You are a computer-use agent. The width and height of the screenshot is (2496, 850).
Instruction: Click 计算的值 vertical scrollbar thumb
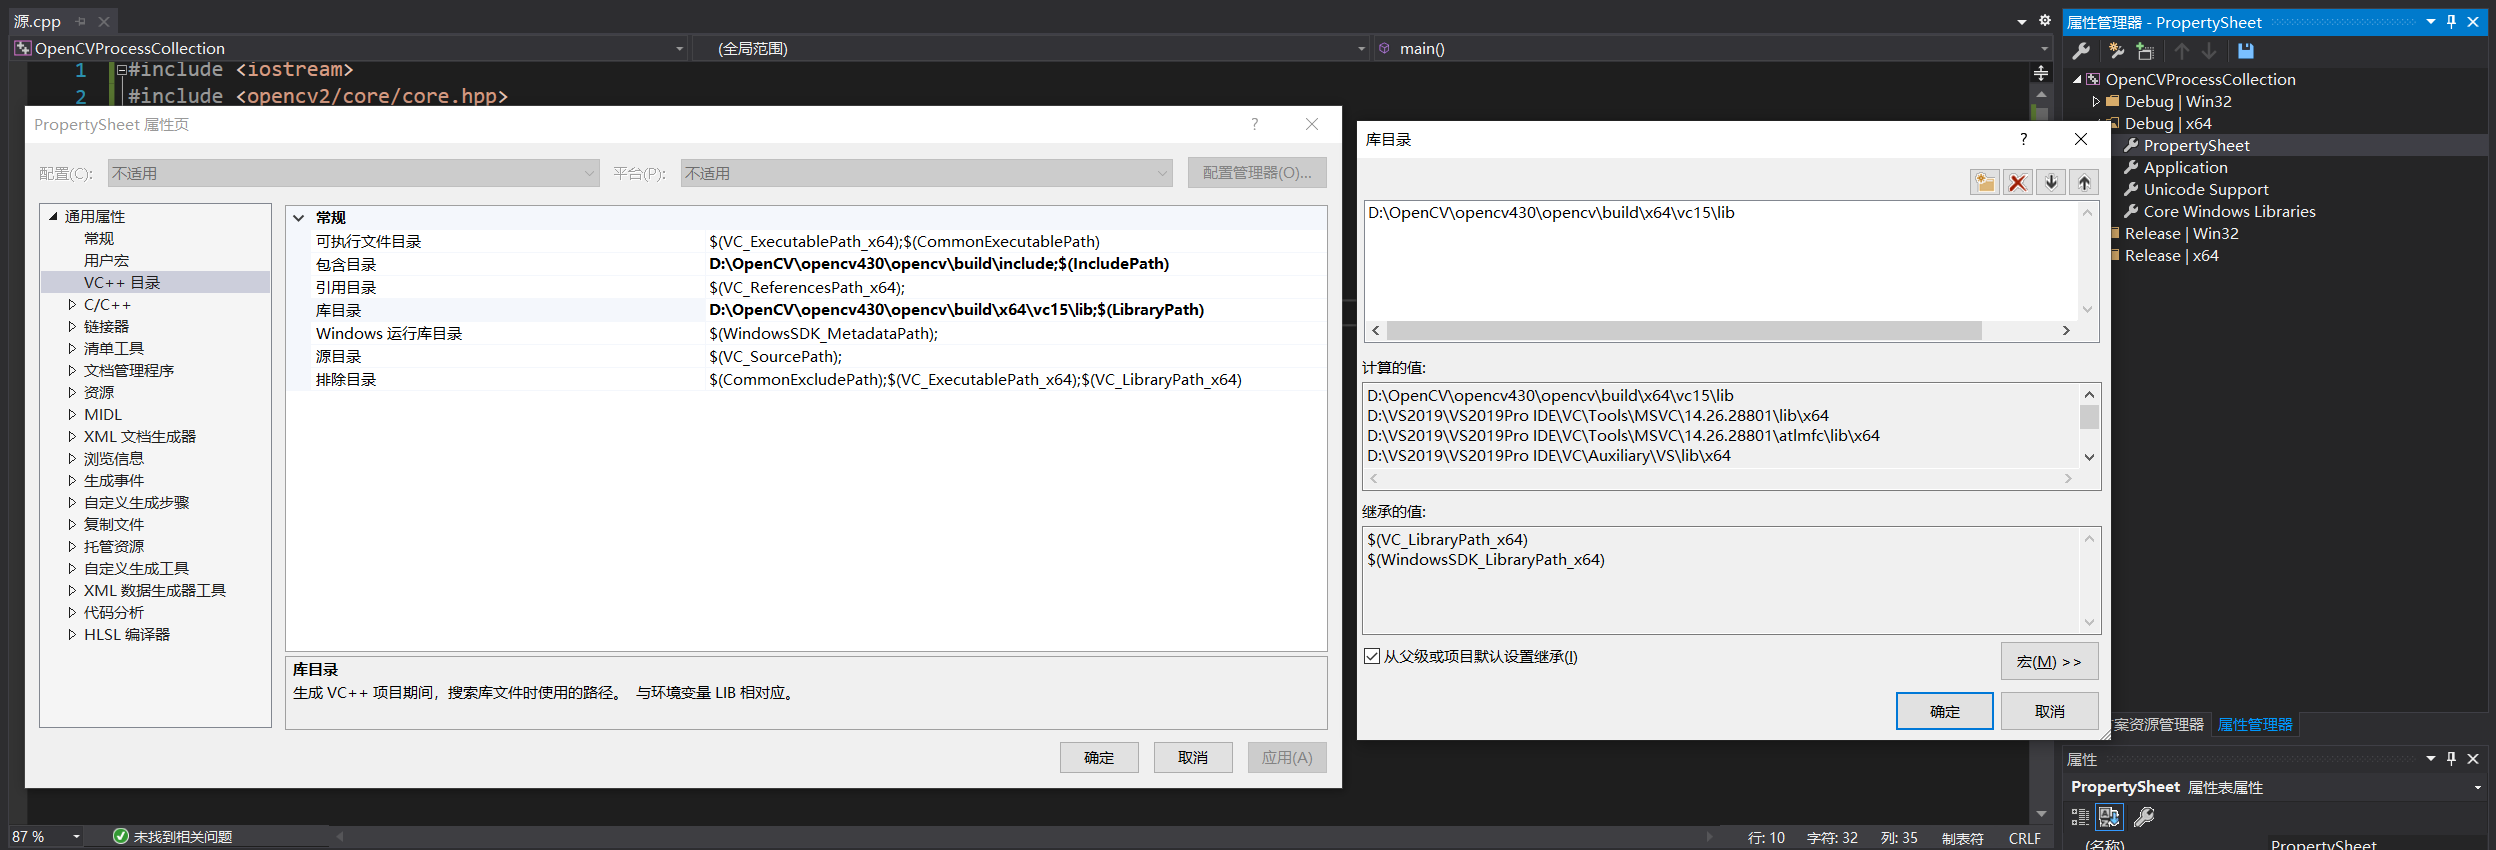[x=2088, y=416]
